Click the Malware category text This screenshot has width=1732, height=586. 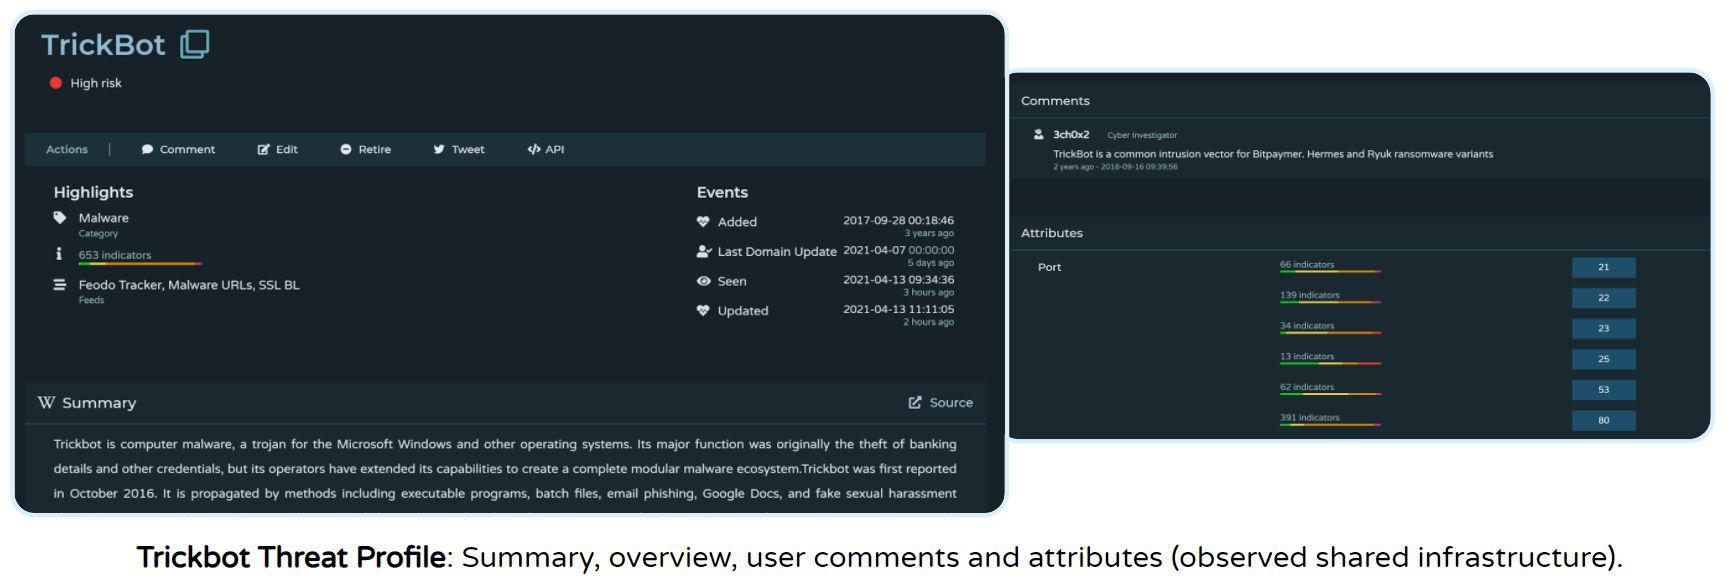tap(104, 218)
